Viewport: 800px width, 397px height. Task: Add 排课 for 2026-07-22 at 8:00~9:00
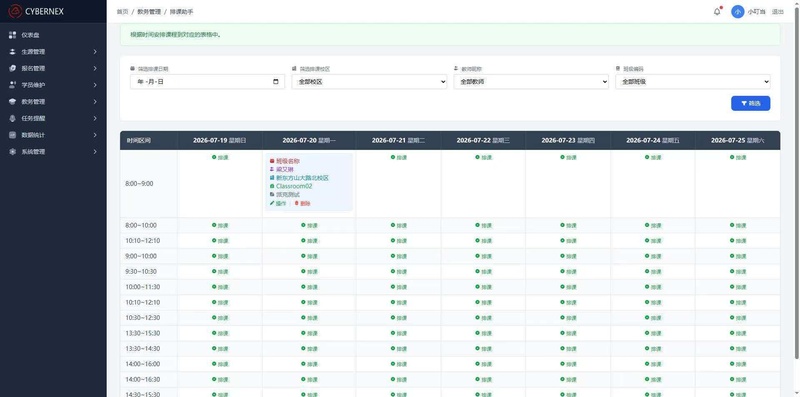[x=483, y=157]
